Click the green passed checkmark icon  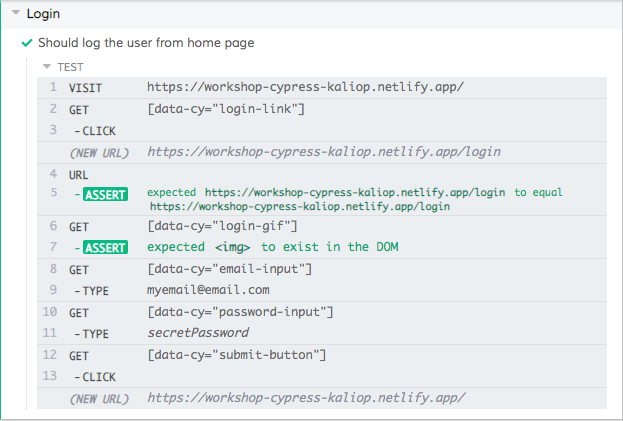(x=27, y=44)
